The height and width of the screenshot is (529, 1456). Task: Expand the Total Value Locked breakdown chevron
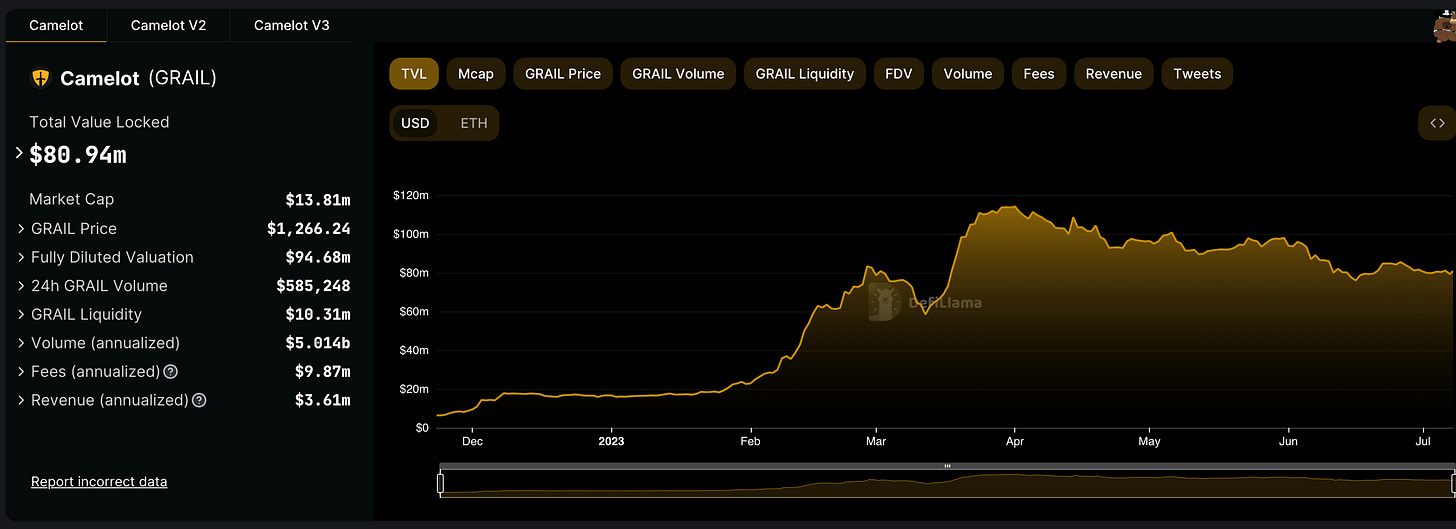pos(19,153)
